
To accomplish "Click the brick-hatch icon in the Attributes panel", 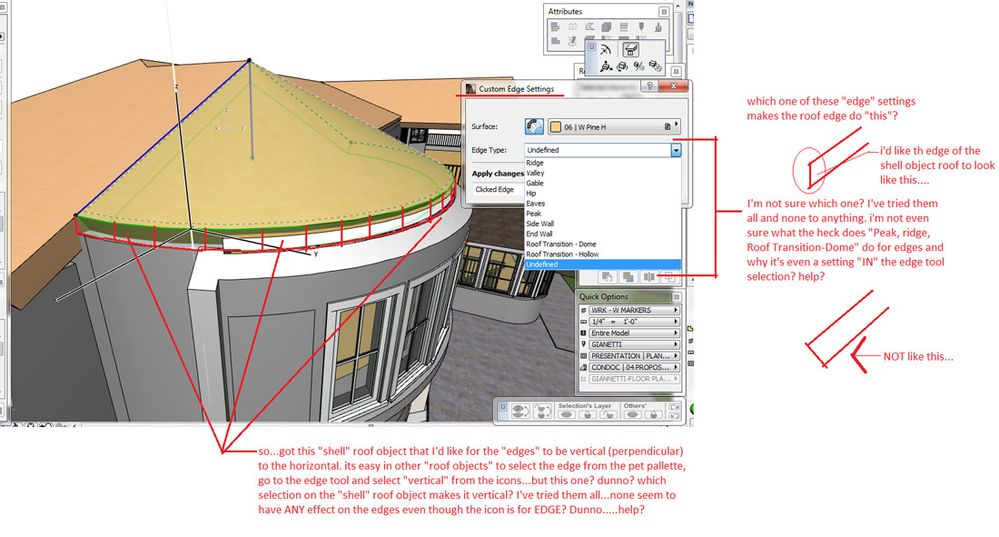I will (x=624, y=27).
